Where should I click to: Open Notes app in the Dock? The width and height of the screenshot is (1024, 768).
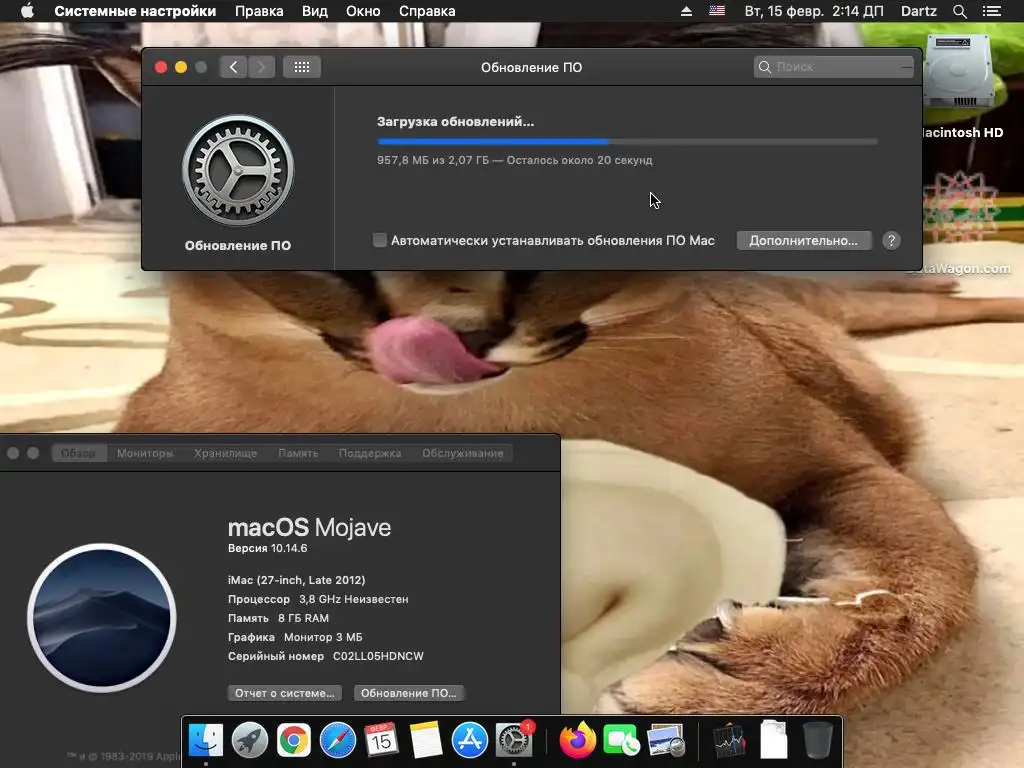426,741
